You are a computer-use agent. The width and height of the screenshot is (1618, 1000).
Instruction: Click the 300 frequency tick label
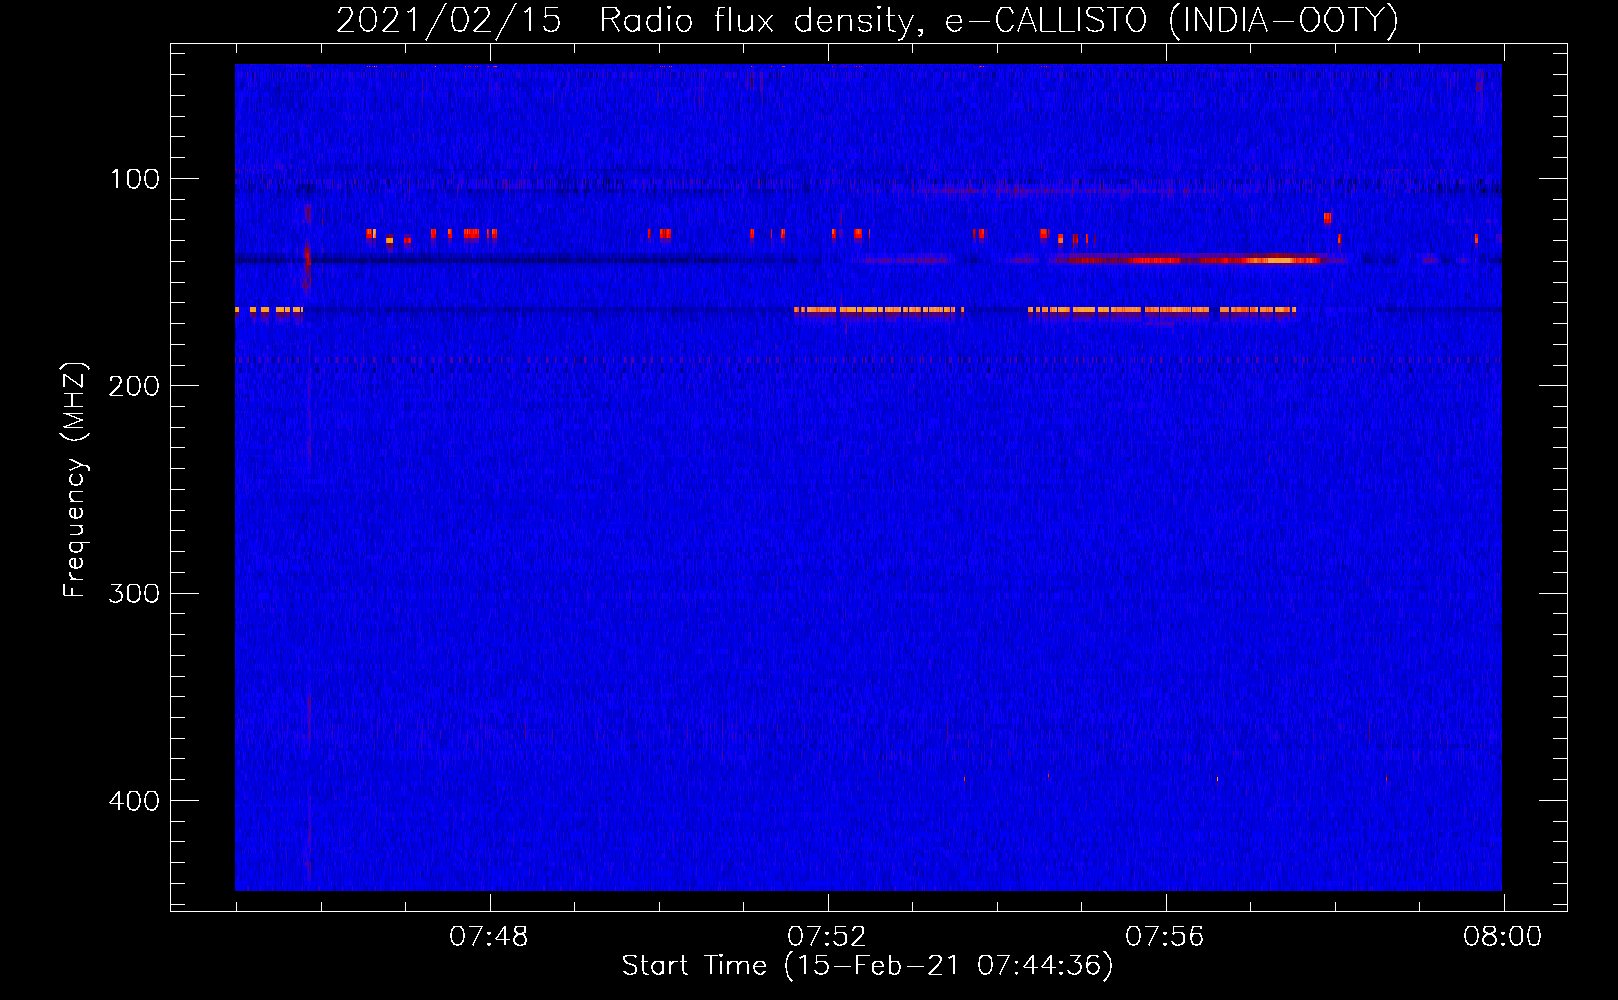(x=135, y=593)
